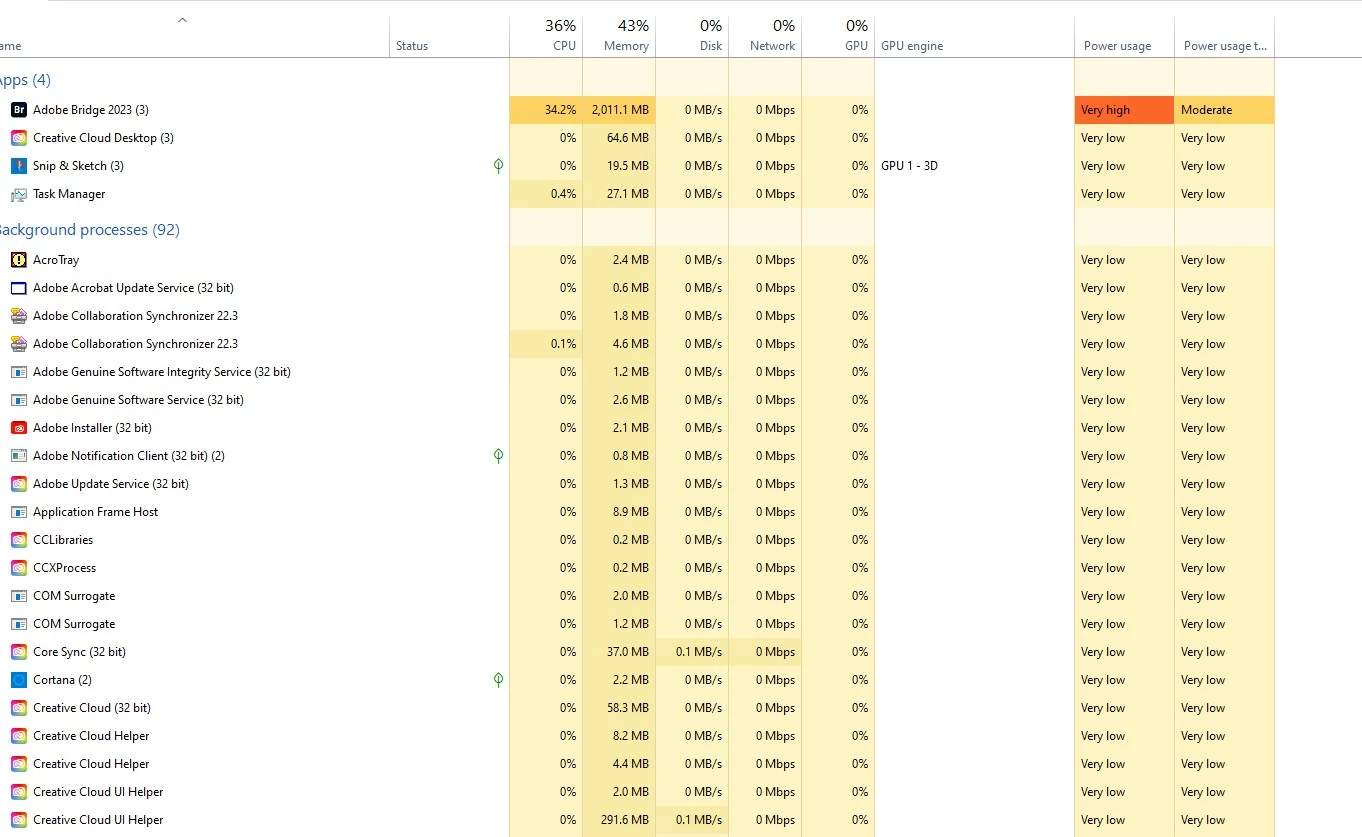Click the Adobe Bridge 2023 Br icon
Image resolution: width=1362 pixels, height=837 pixels.
[18, 110]
